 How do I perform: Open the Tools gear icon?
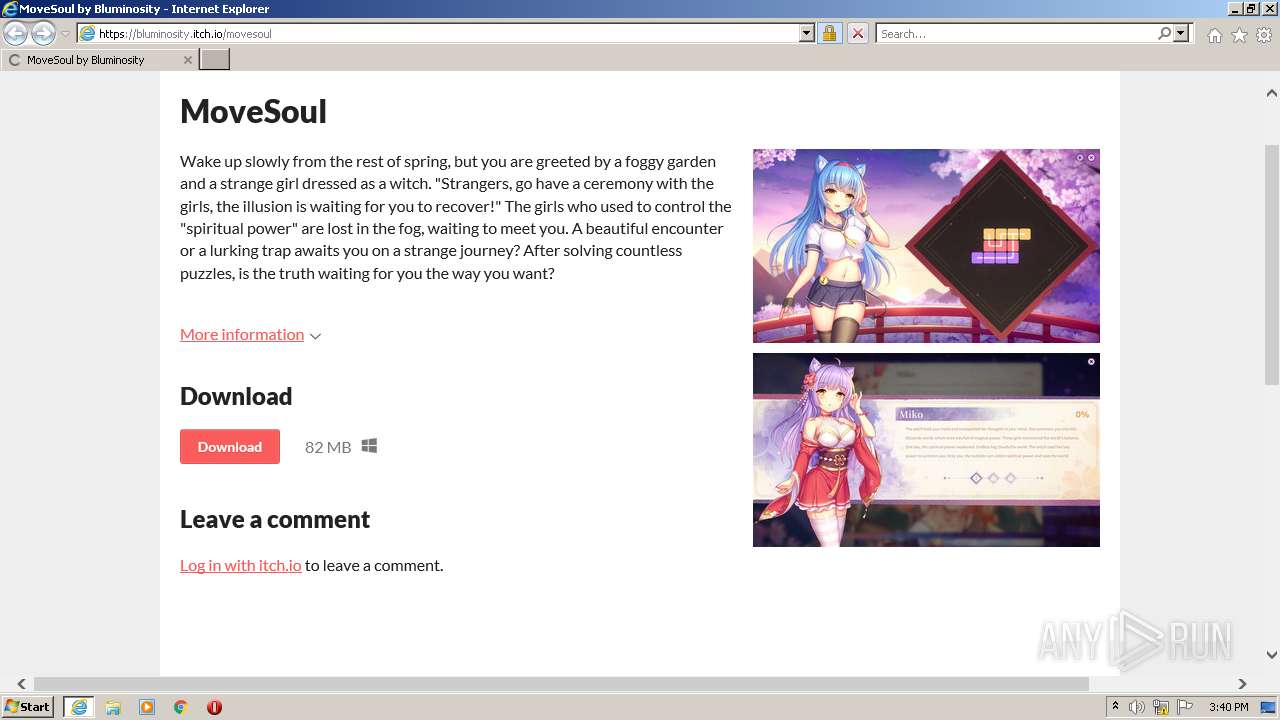pyautogui.click(x=1264, y=35)
